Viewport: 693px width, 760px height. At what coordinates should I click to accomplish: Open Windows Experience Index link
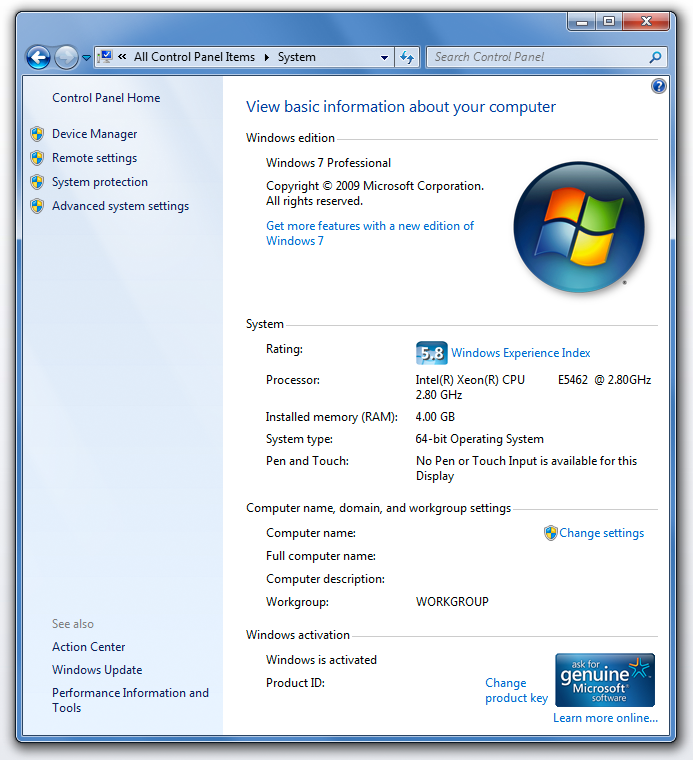pos(521,353)
